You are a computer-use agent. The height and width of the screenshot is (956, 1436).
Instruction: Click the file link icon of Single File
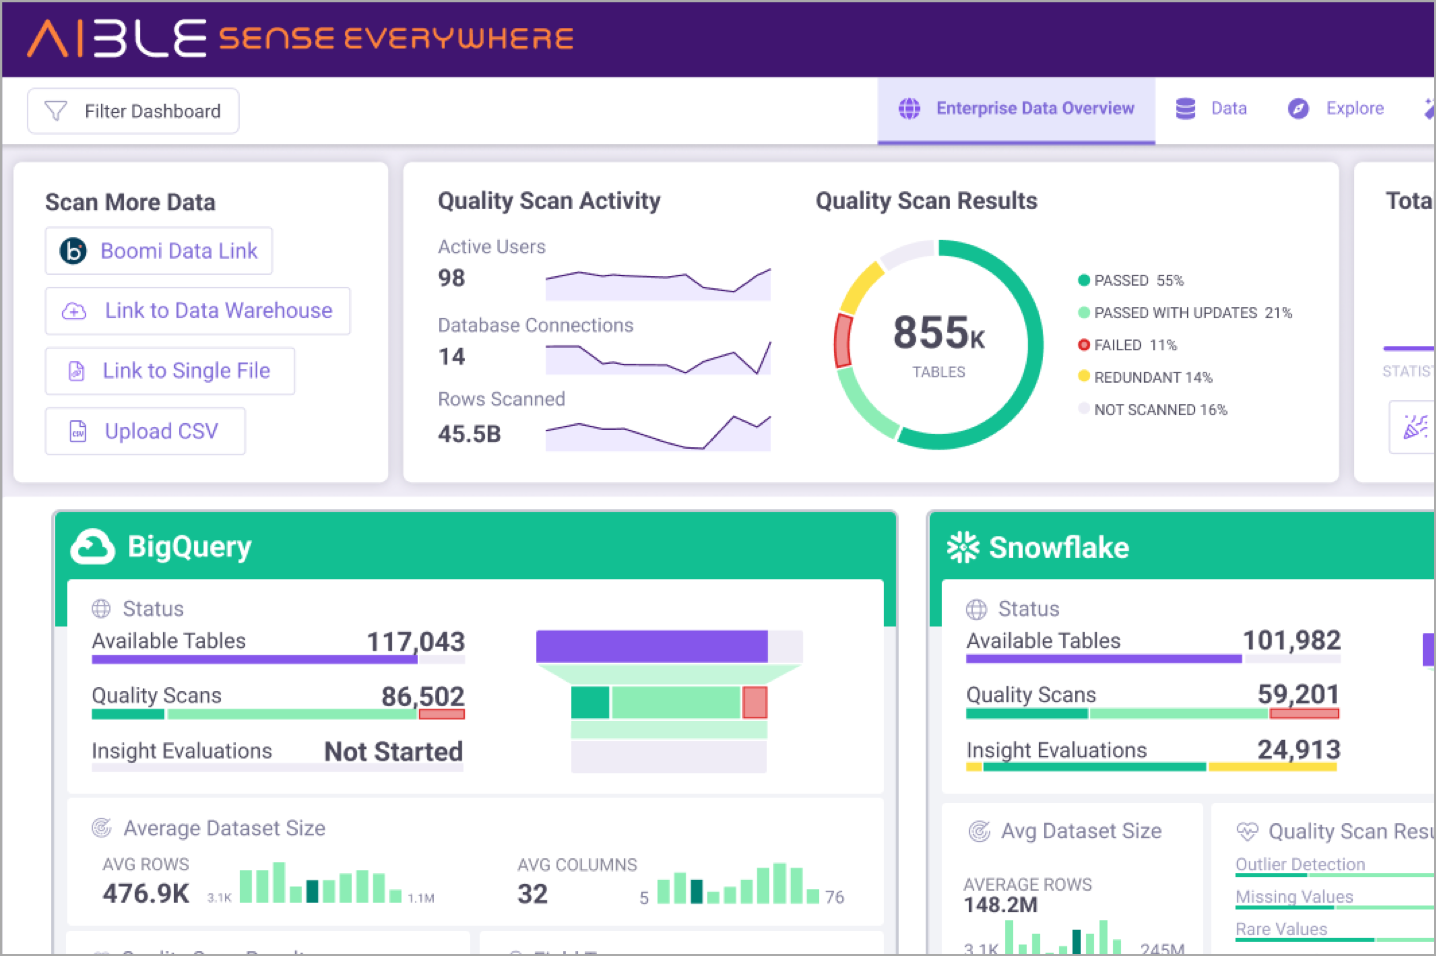point(76,371)
